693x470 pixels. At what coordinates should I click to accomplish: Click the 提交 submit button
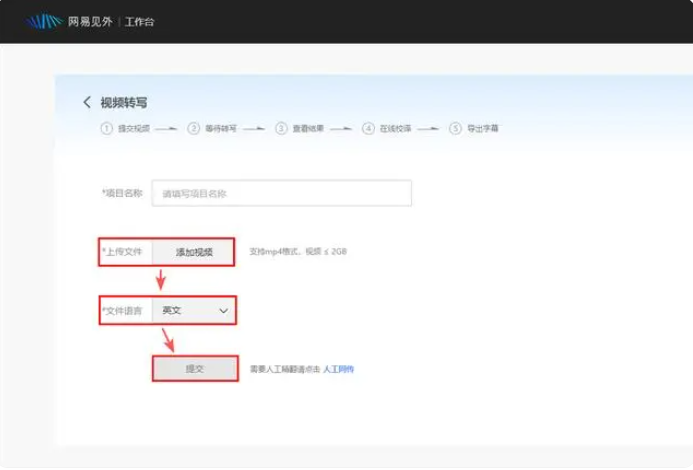point(195,369)
